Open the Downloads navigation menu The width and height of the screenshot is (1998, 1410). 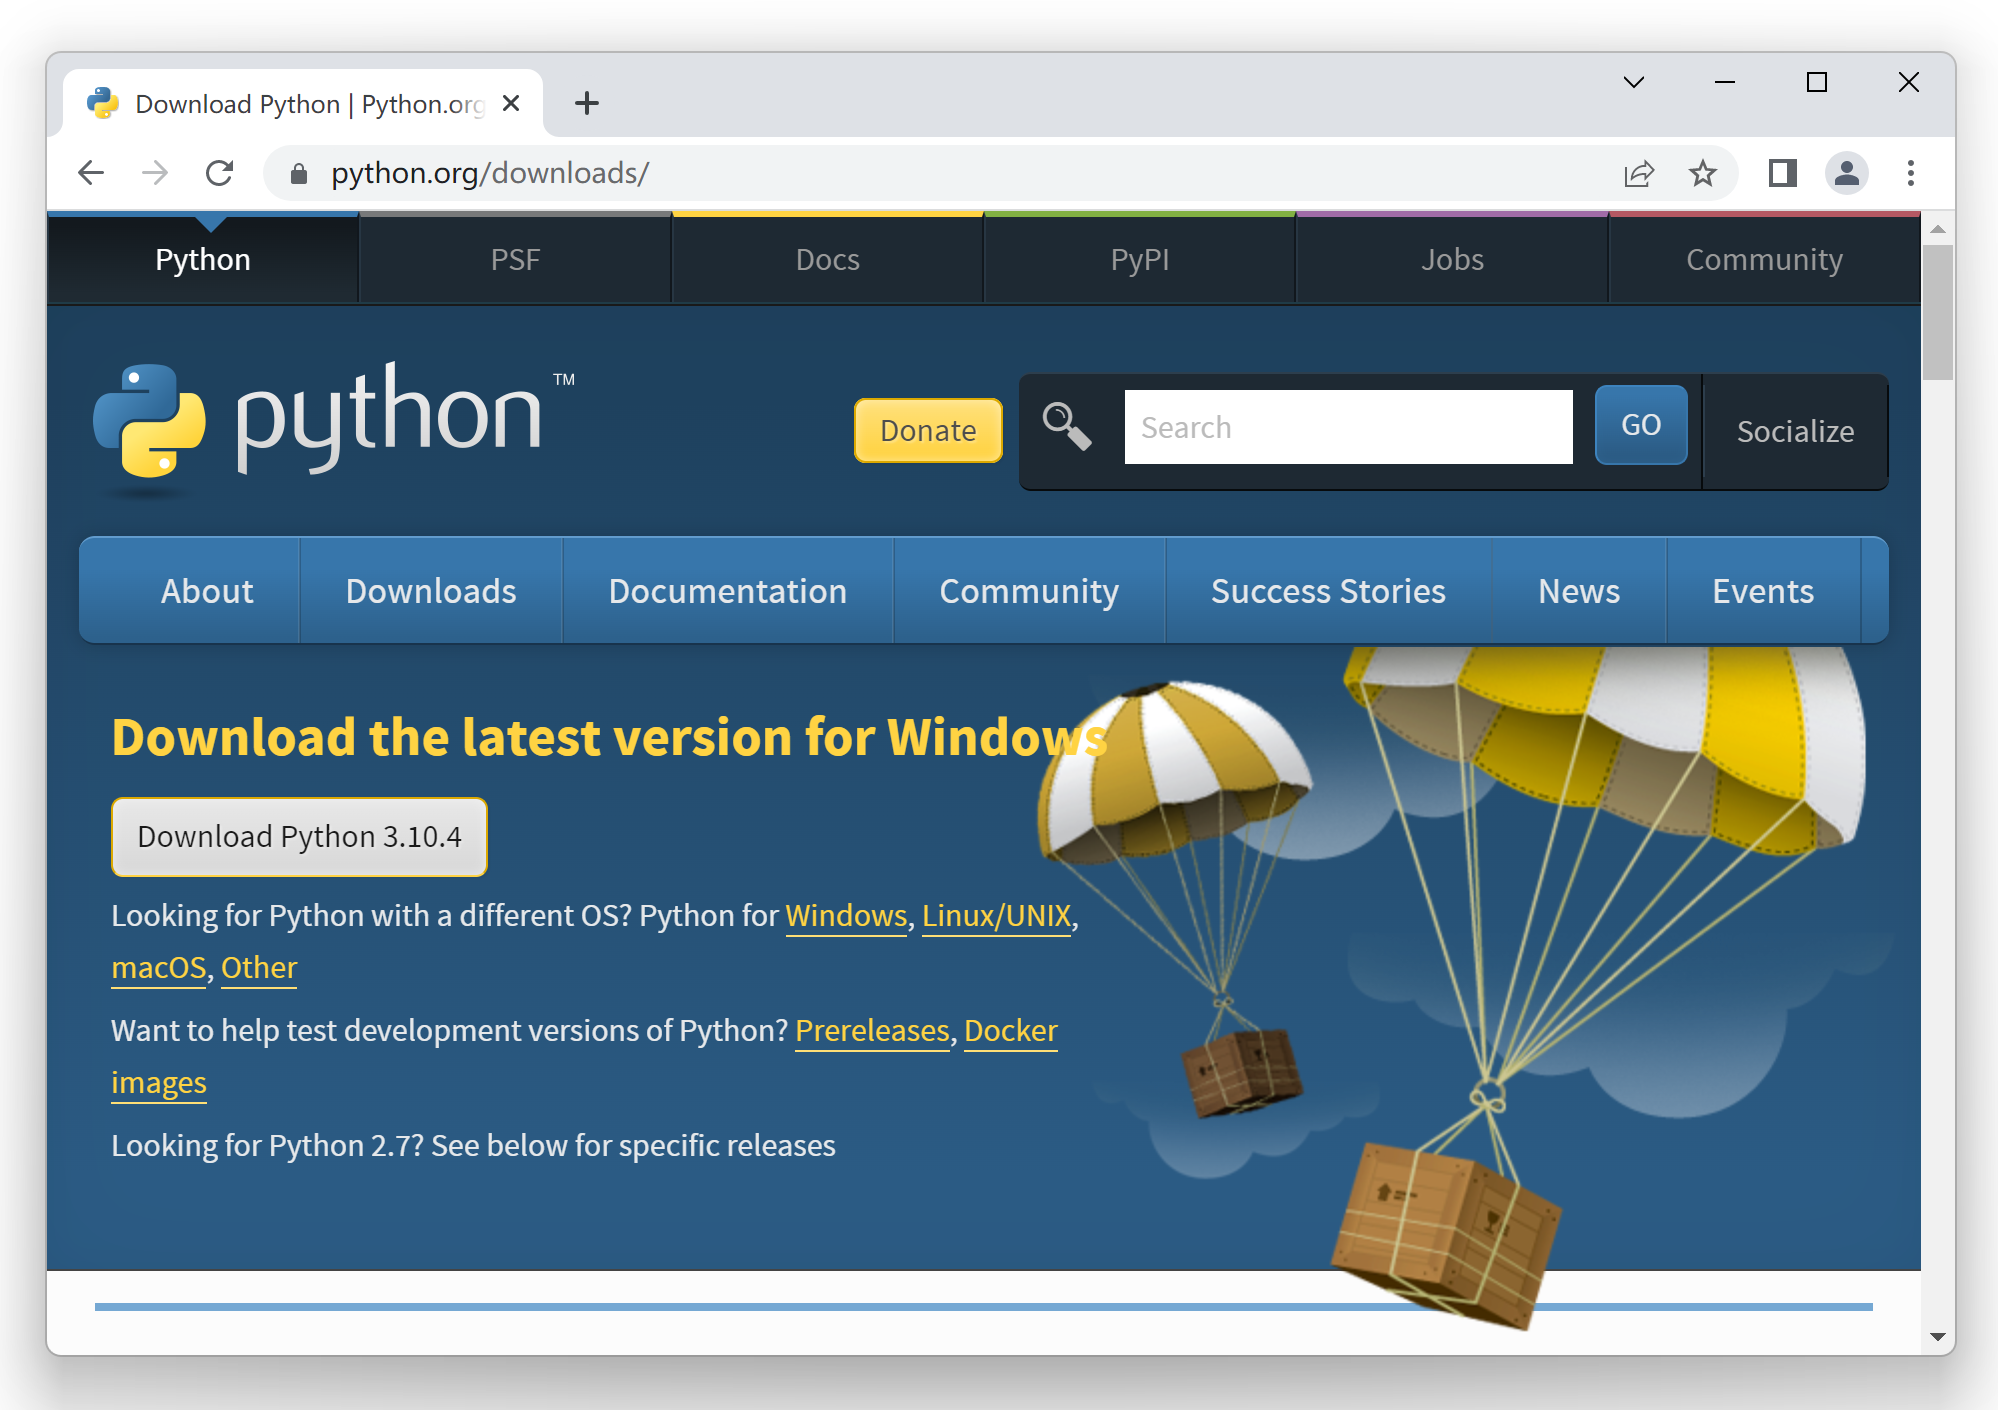tap(431, 590)
